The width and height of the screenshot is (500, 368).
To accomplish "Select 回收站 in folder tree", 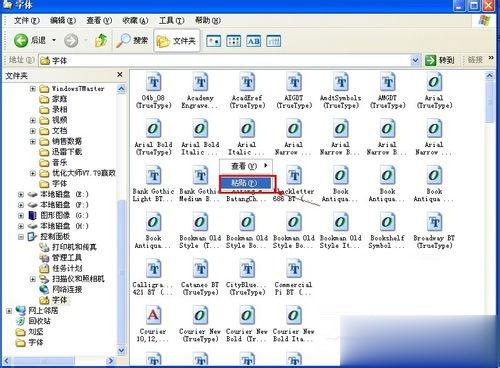I will [x=39, y=321].
